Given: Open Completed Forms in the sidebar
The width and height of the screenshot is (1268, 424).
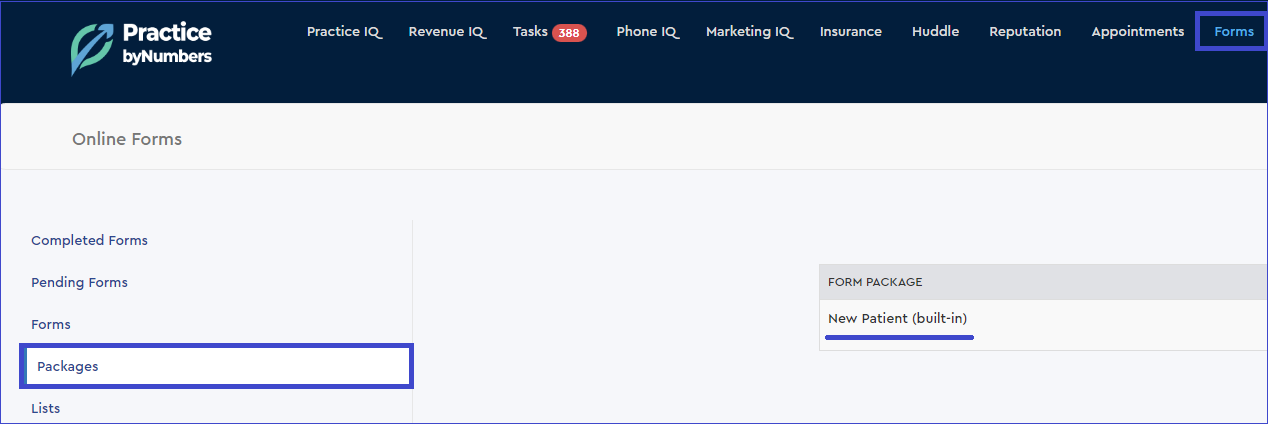Looking at the screenshot, I should 89,240.
